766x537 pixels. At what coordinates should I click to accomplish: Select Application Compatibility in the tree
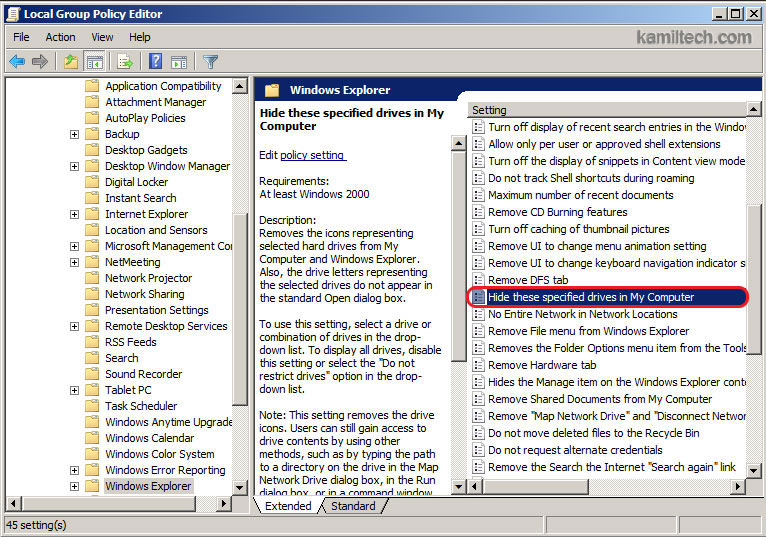tap(163, 86)
